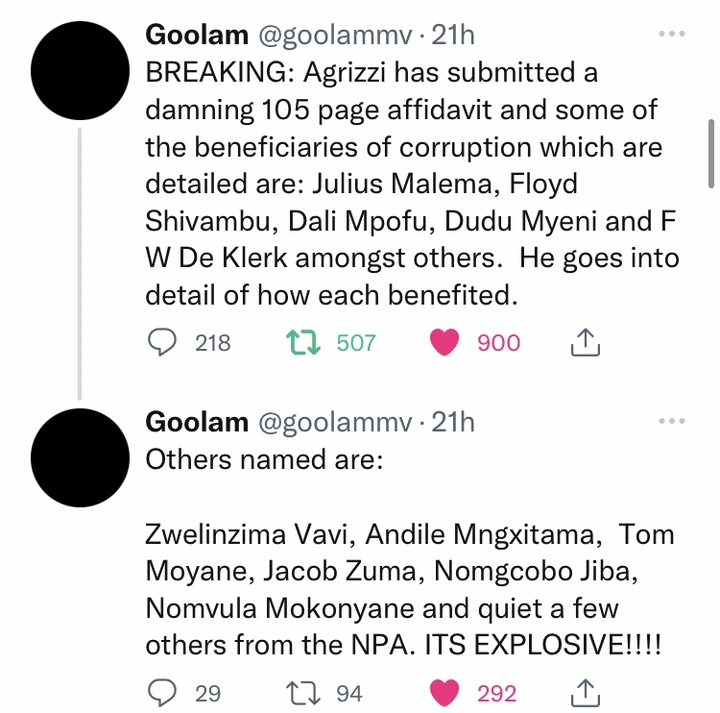Reply to the 'Others named are' tweet
The image size is (720, 713).
(x=162, y=692)
